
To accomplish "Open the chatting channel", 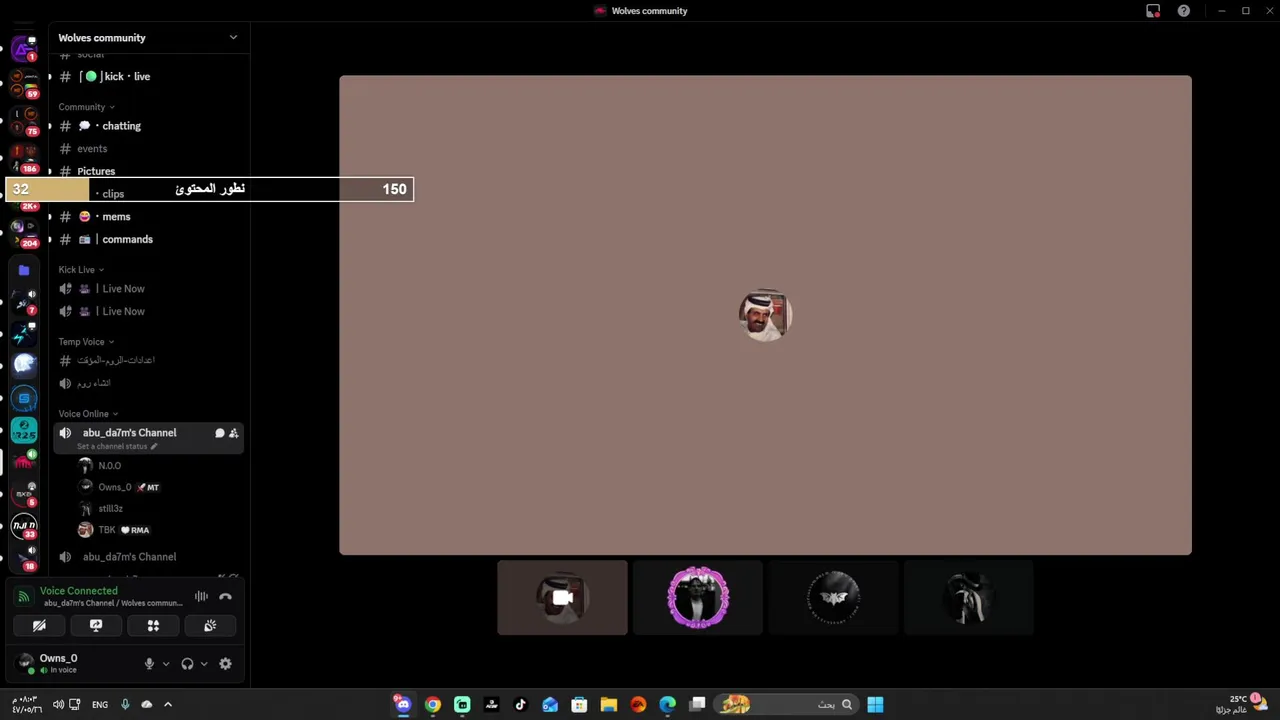I will coord(148,126).
